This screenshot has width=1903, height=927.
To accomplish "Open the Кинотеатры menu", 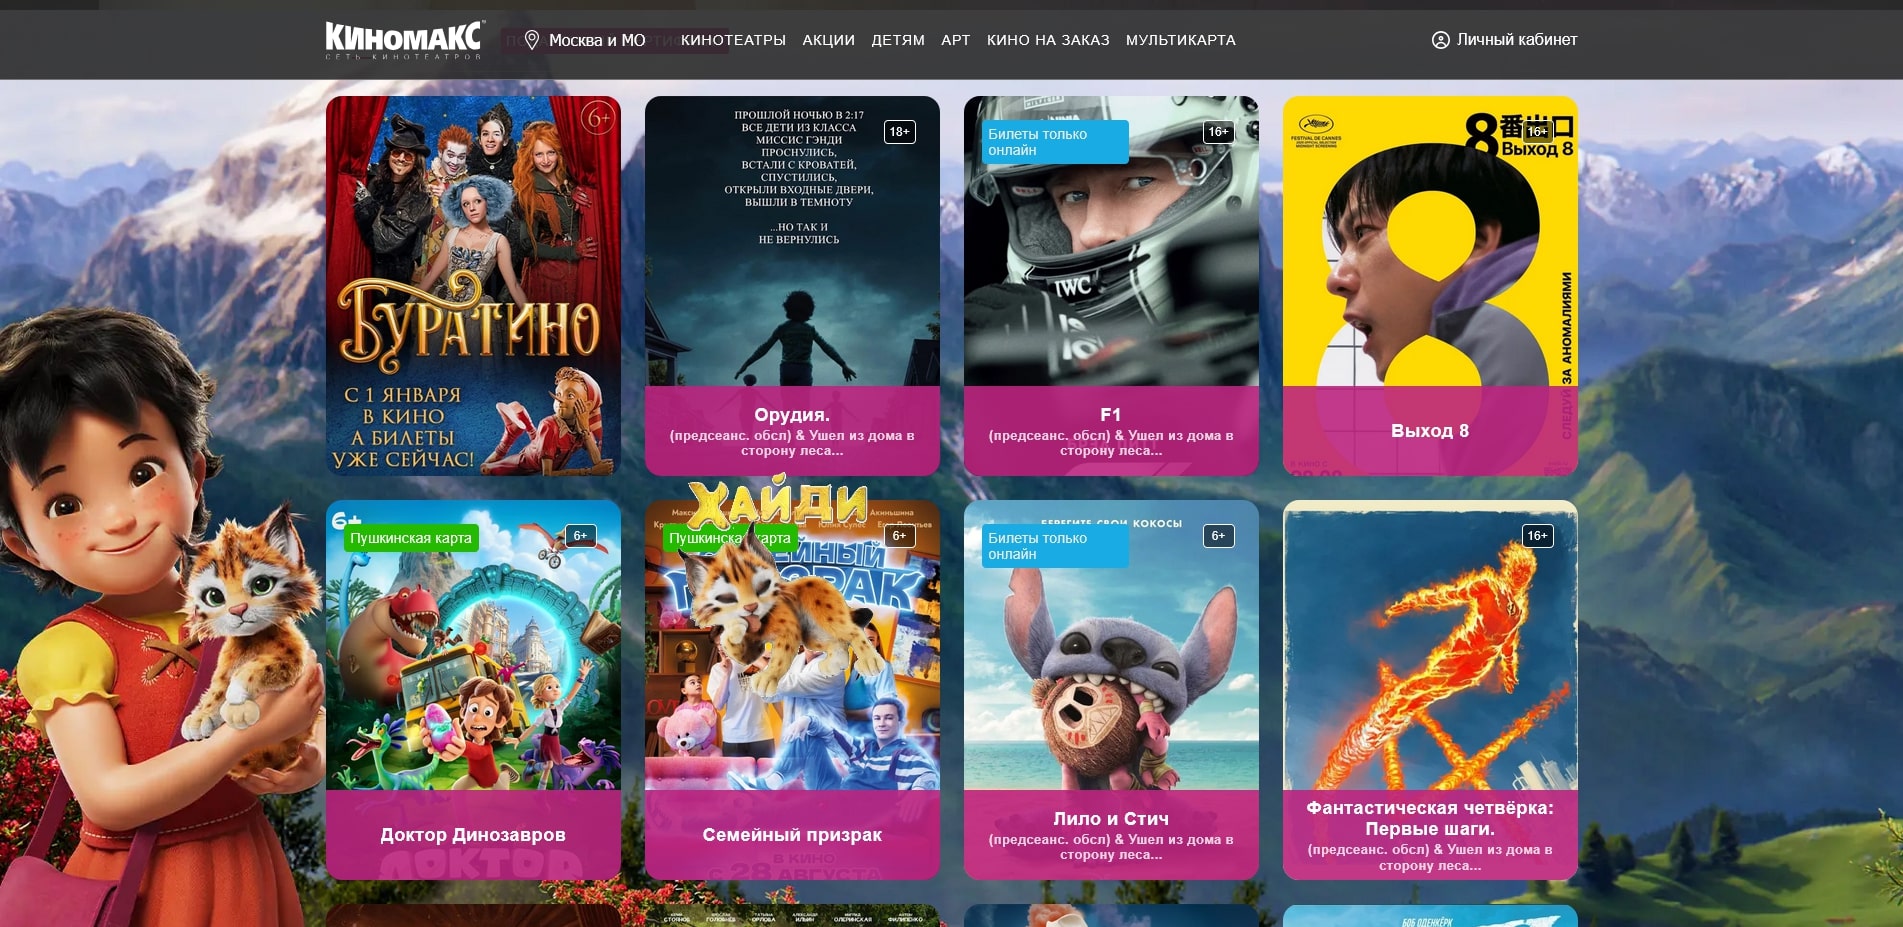I will pos(733,40).
